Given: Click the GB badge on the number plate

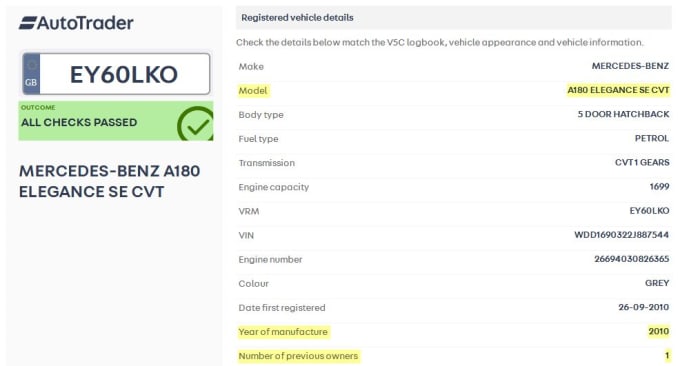Looking at the screenshot, I should click(x=31, y=74).
